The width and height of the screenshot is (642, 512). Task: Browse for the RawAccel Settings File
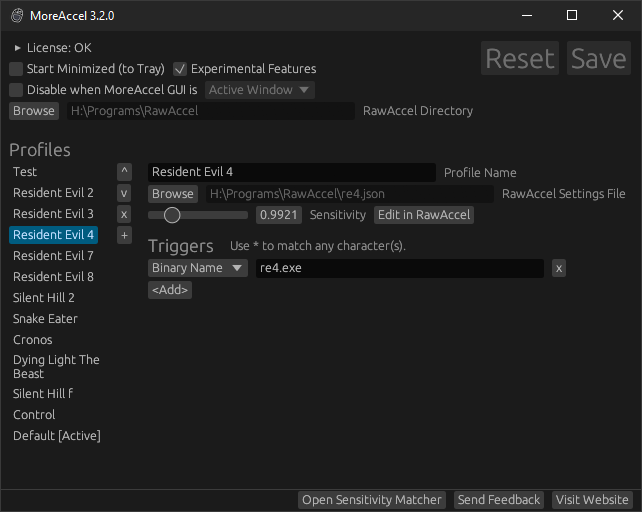click(x=173, y=194)
